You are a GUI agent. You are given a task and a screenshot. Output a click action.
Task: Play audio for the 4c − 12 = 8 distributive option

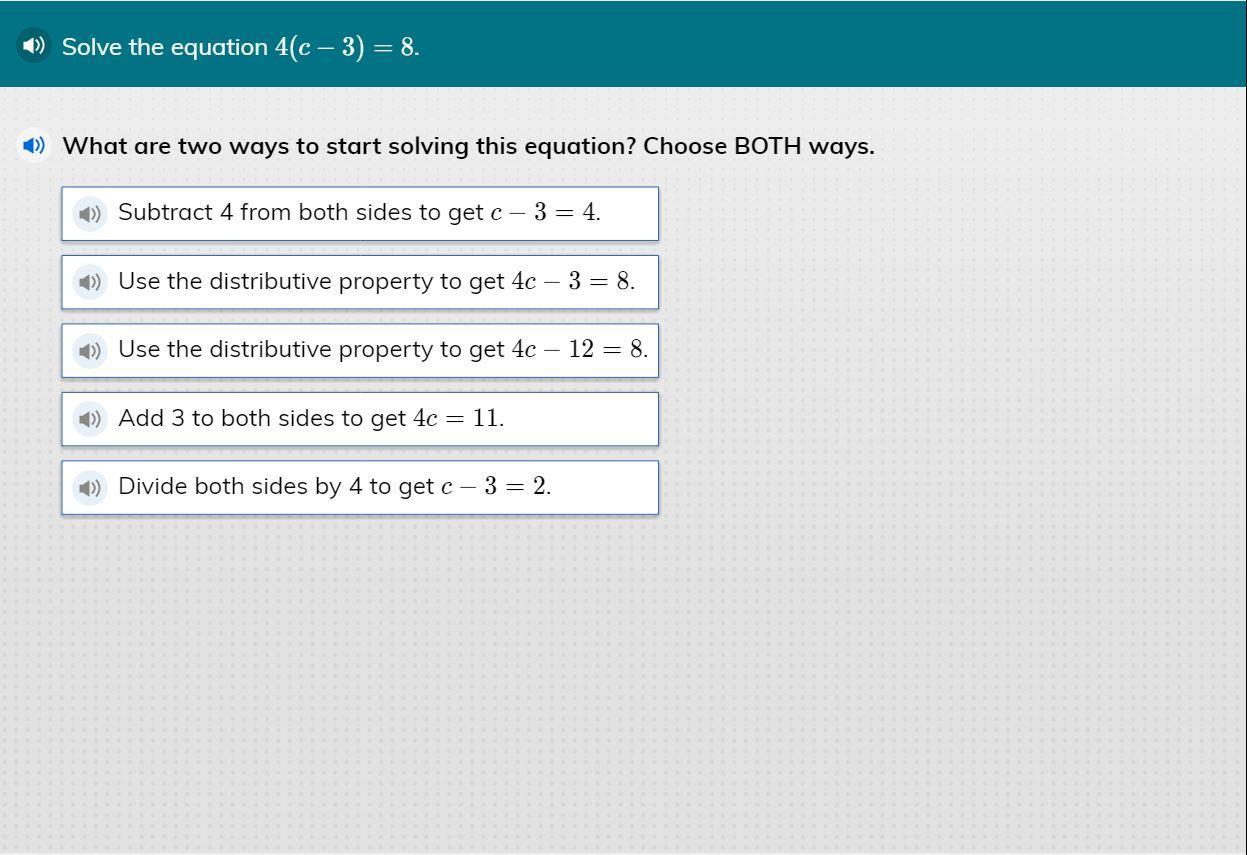click(x=90, y=350)
